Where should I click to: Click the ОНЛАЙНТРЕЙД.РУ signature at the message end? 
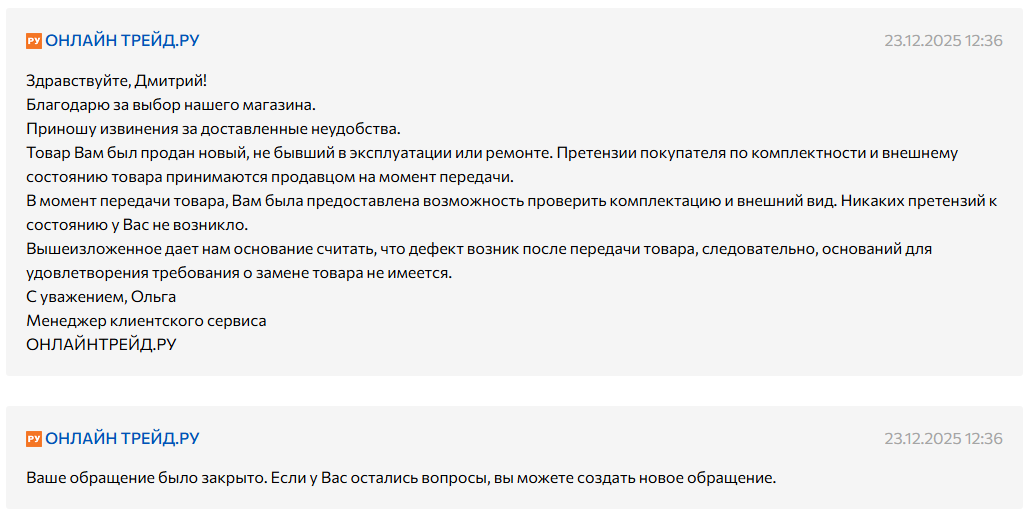point(101,345)
